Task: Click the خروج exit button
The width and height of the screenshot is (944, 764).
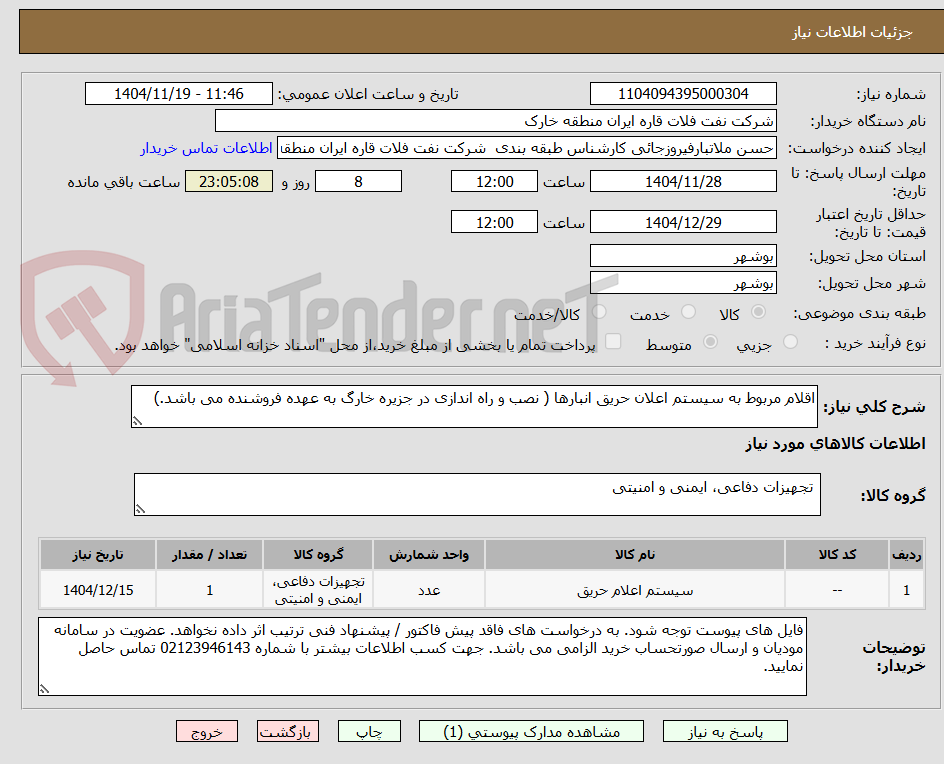Action: click(206, 731)
